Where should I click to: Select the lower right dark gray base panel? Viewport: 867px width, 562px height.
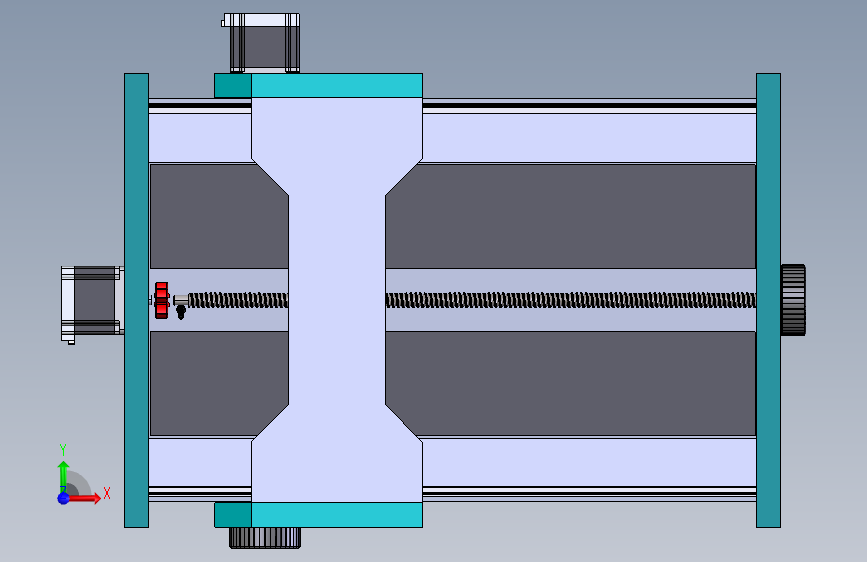(571, 383)
